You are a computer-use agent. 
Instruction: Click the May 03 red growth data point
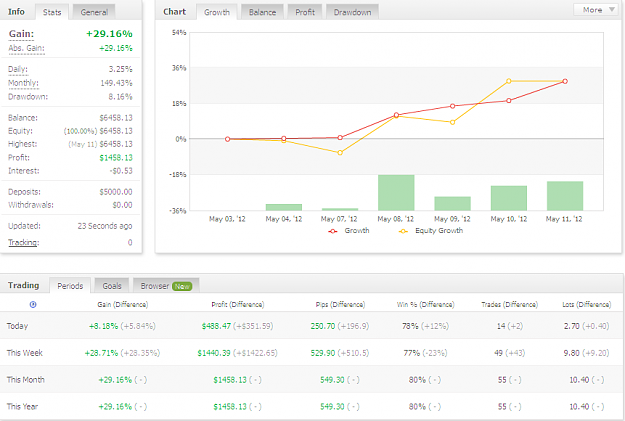point(228,139)
